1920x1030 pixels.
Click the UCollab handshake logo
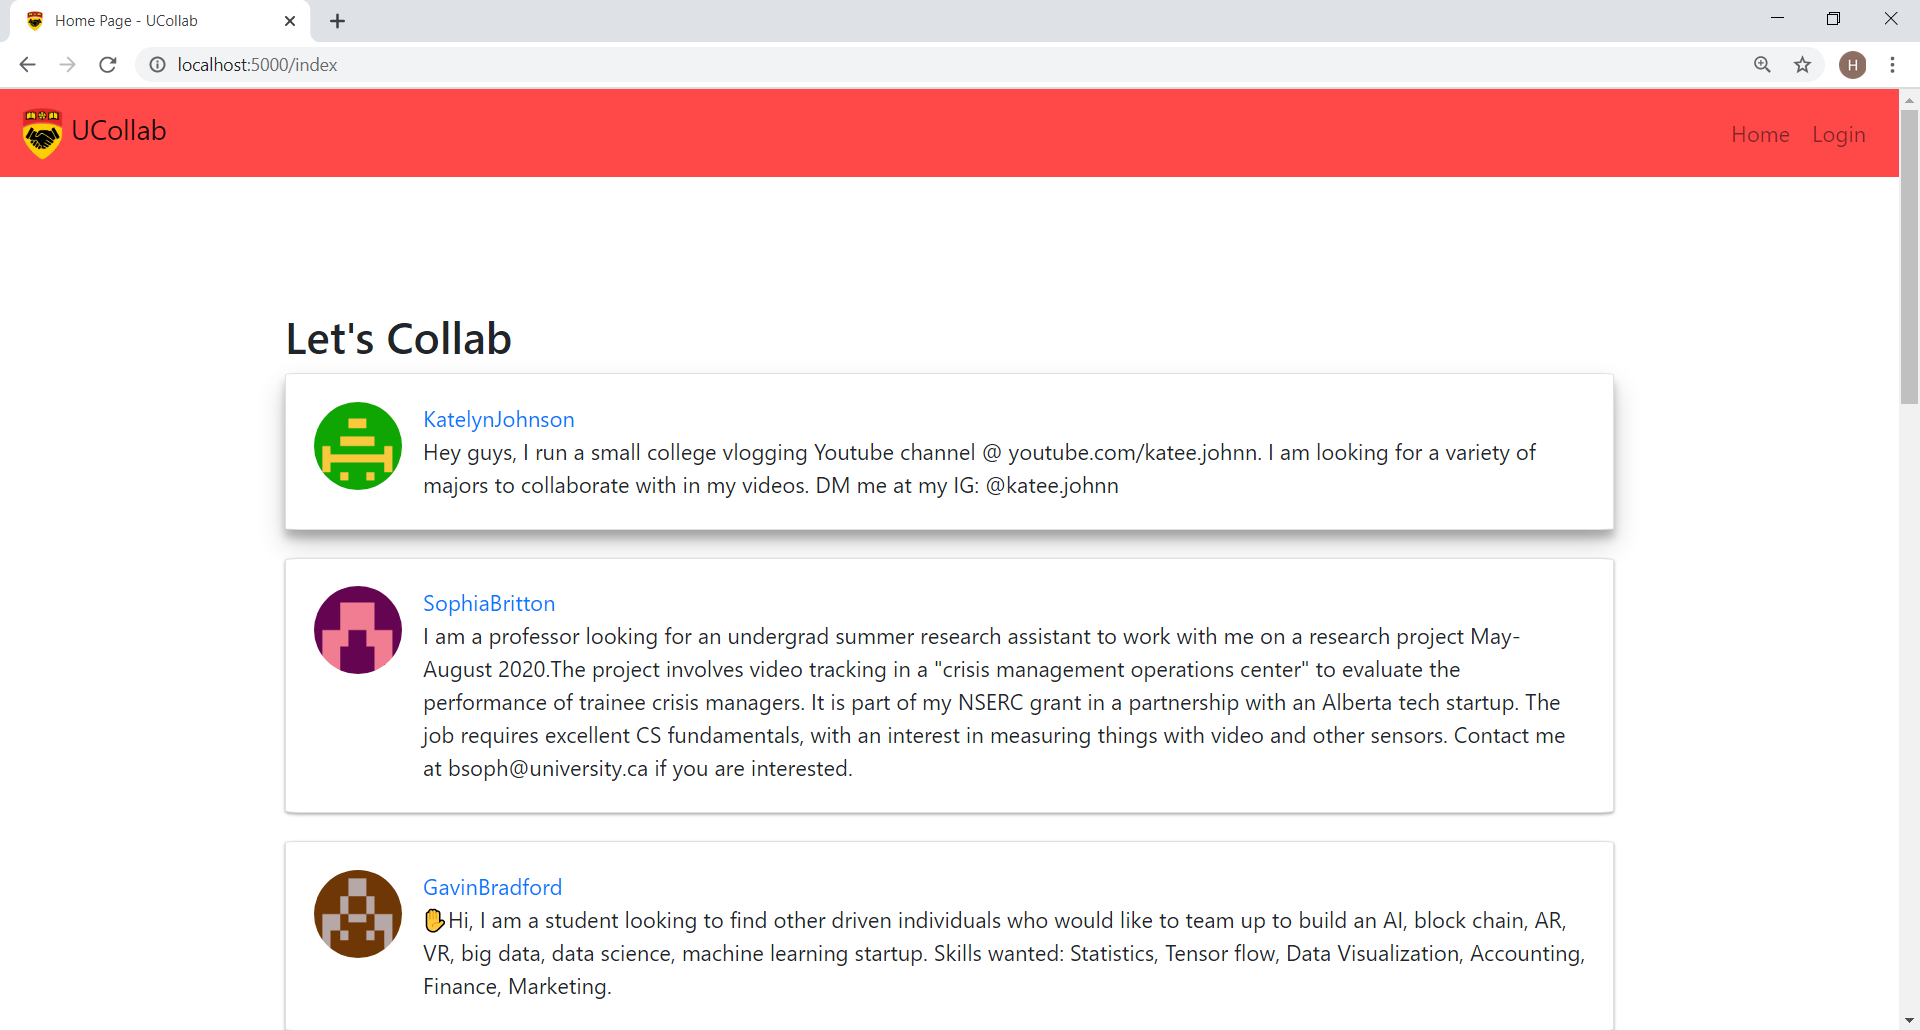pos(41,133)
